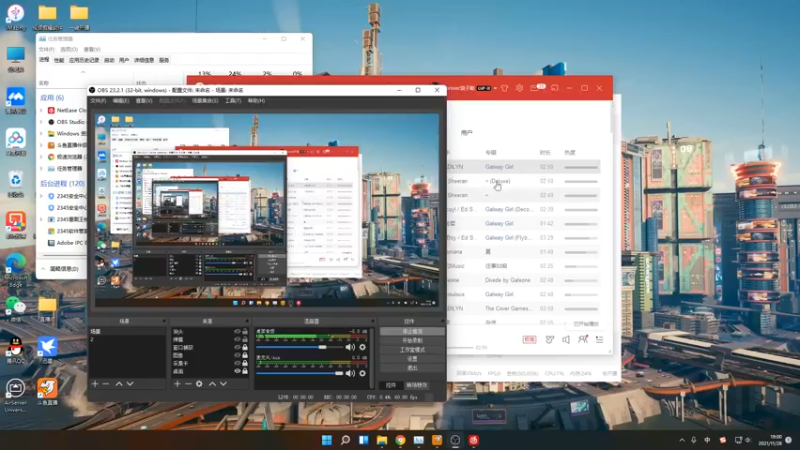This screenshot has width=800, height=450.
Task: Remove the selected scene with the minus icon in OBS Scenes panel
Action: 106,384
